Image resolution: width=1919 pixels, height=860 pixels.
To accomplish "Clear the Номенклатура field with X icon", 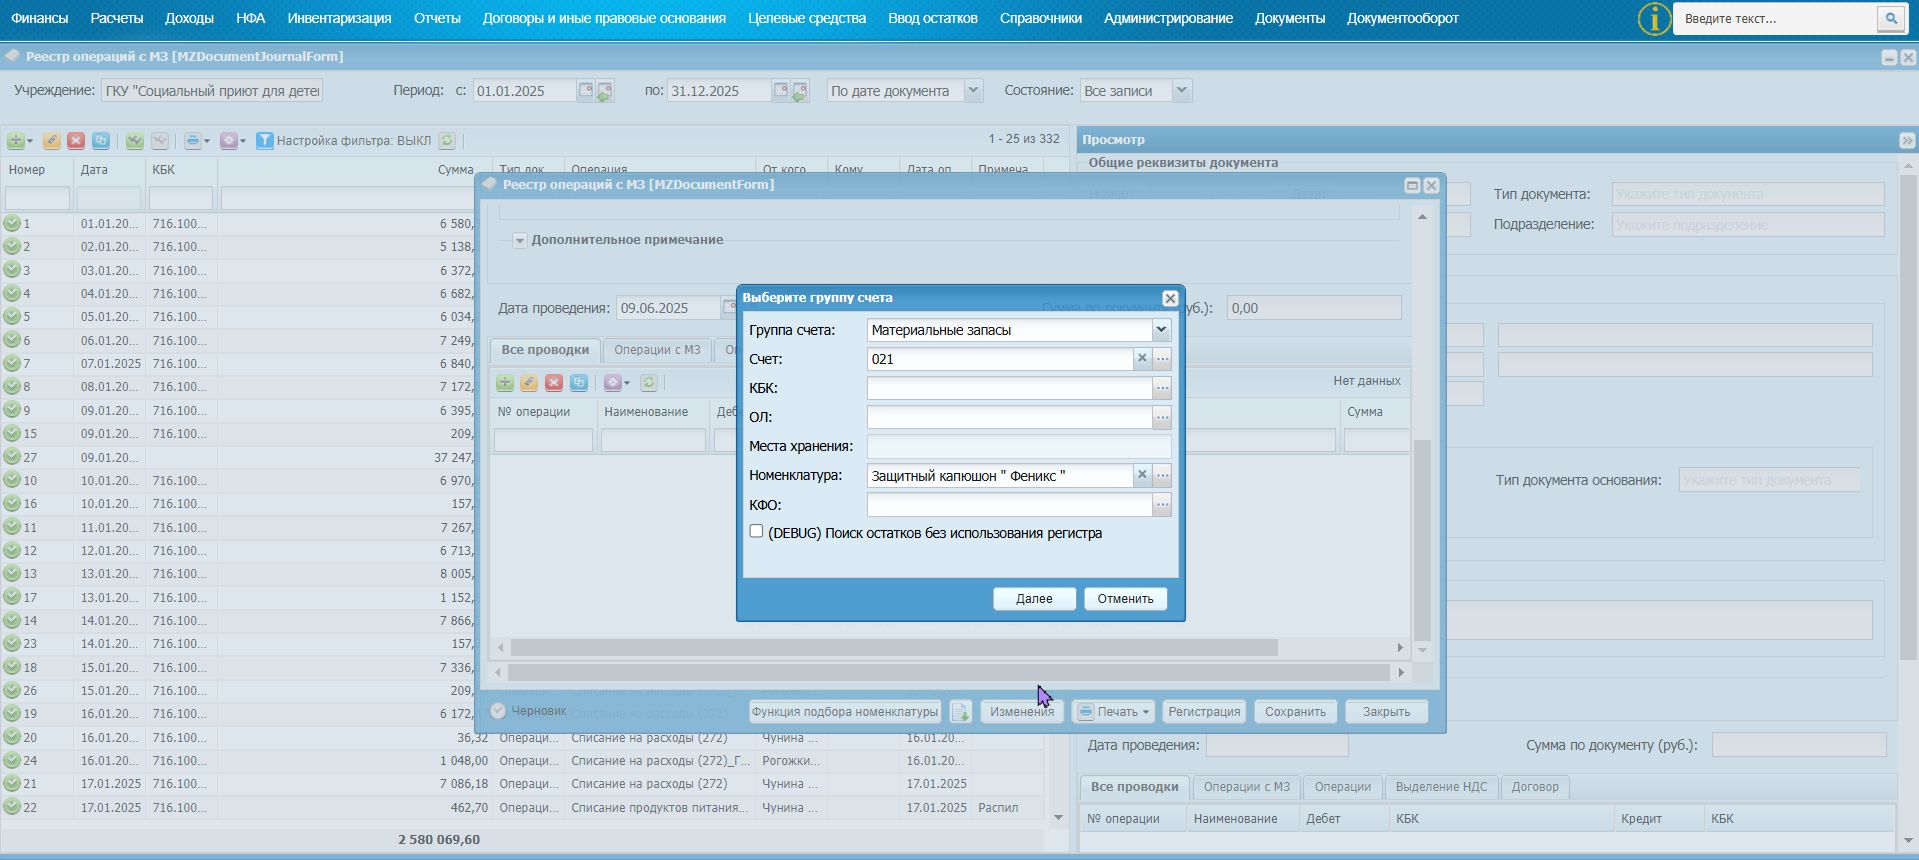I will 1142,475.
